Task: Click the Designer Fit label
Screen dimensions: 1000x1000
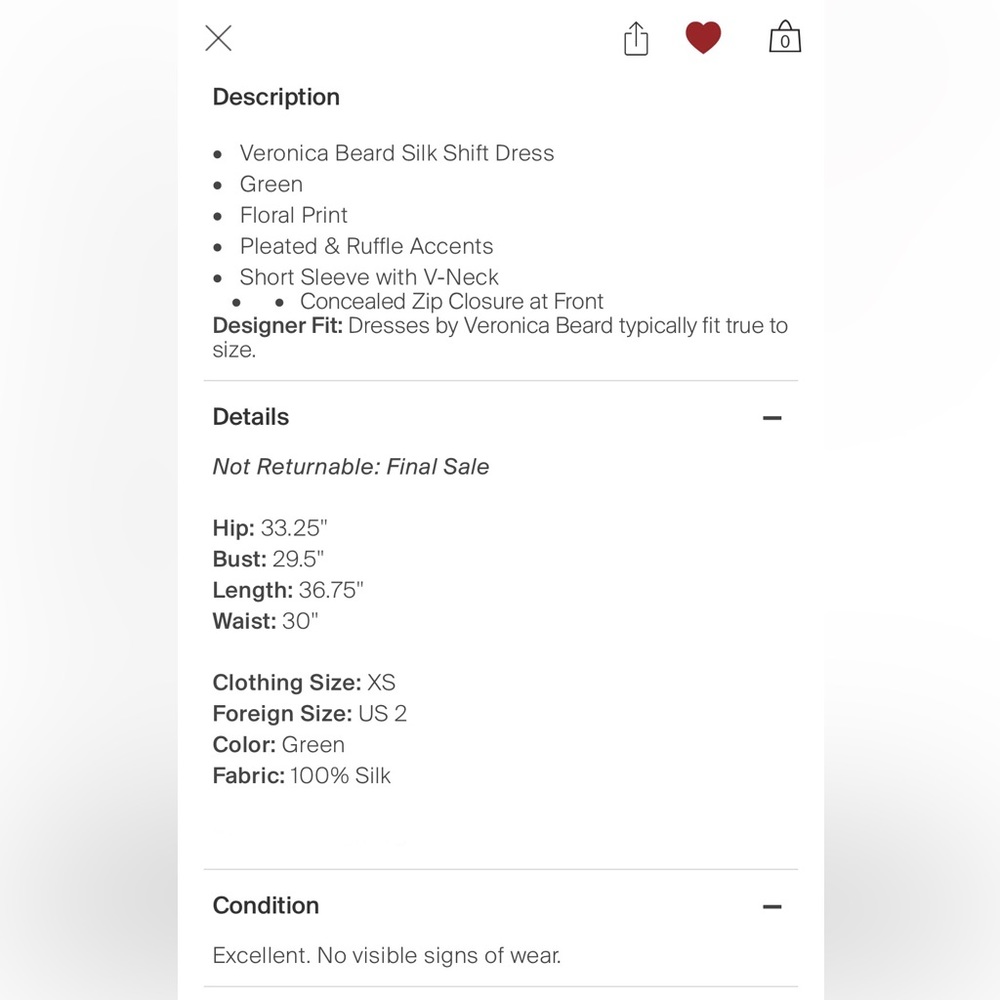Action: point(277,326)
